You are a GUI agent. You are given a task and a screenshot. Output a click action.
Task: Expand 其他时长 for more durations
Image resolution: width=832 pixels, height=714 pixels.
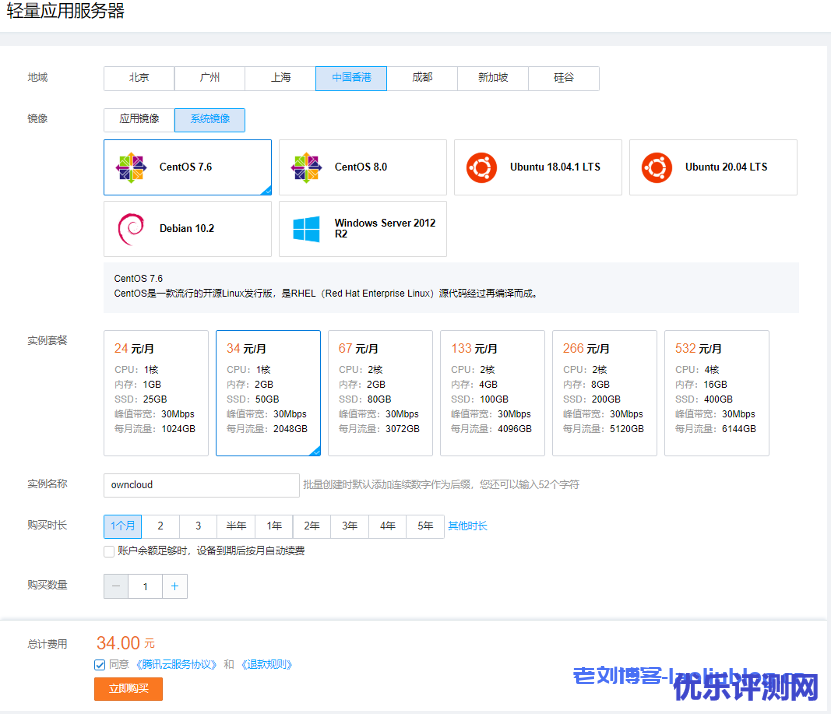(x=467, y=526)
